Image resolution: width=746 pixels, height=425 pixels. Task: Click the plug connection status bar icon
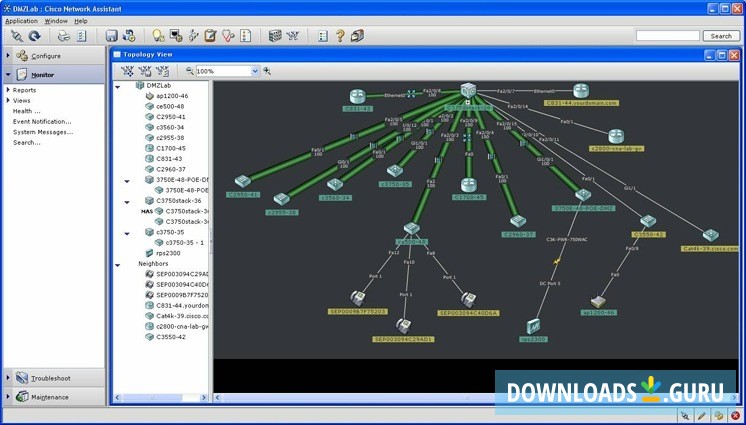685,415
